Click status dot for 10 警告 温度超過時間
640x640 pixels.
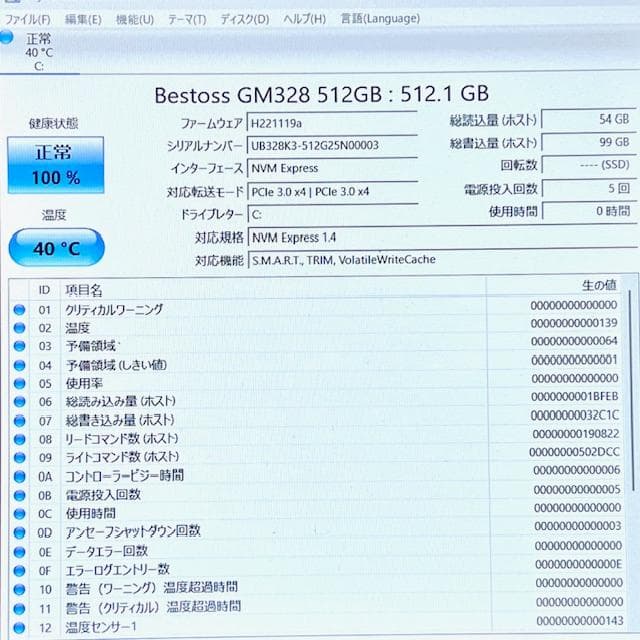click(x=19, y=589)
